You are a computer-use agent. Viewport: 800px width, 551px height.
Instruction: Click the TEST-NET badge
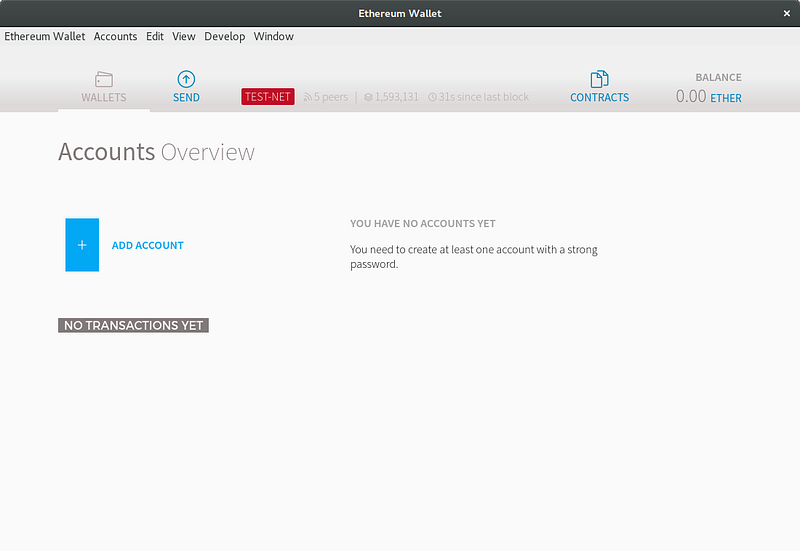[x=268, y=96]
